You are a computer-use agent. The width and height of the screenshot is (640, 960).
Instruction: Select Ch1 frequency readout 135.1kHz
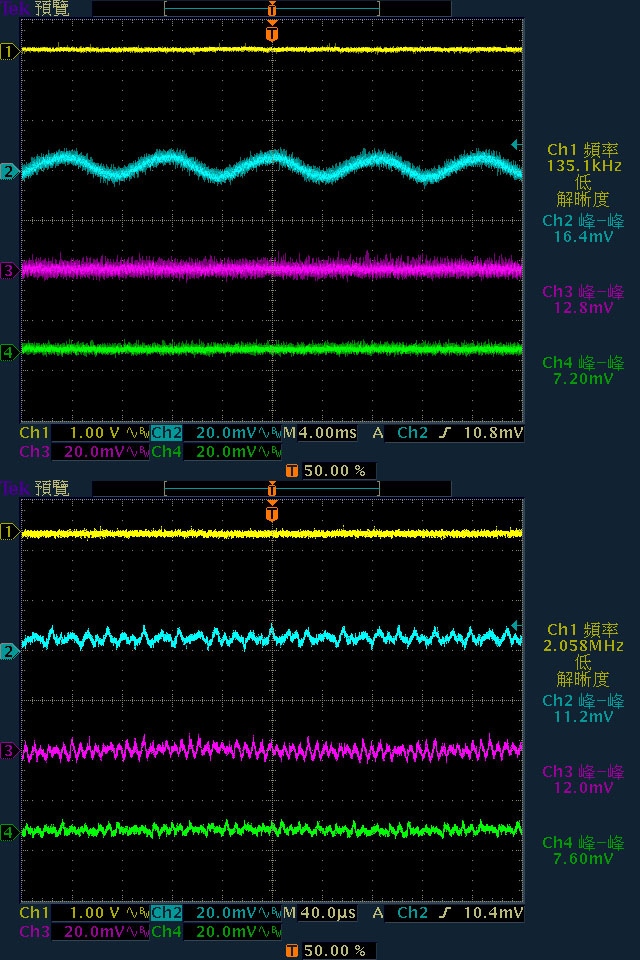[x=584, y=166]
